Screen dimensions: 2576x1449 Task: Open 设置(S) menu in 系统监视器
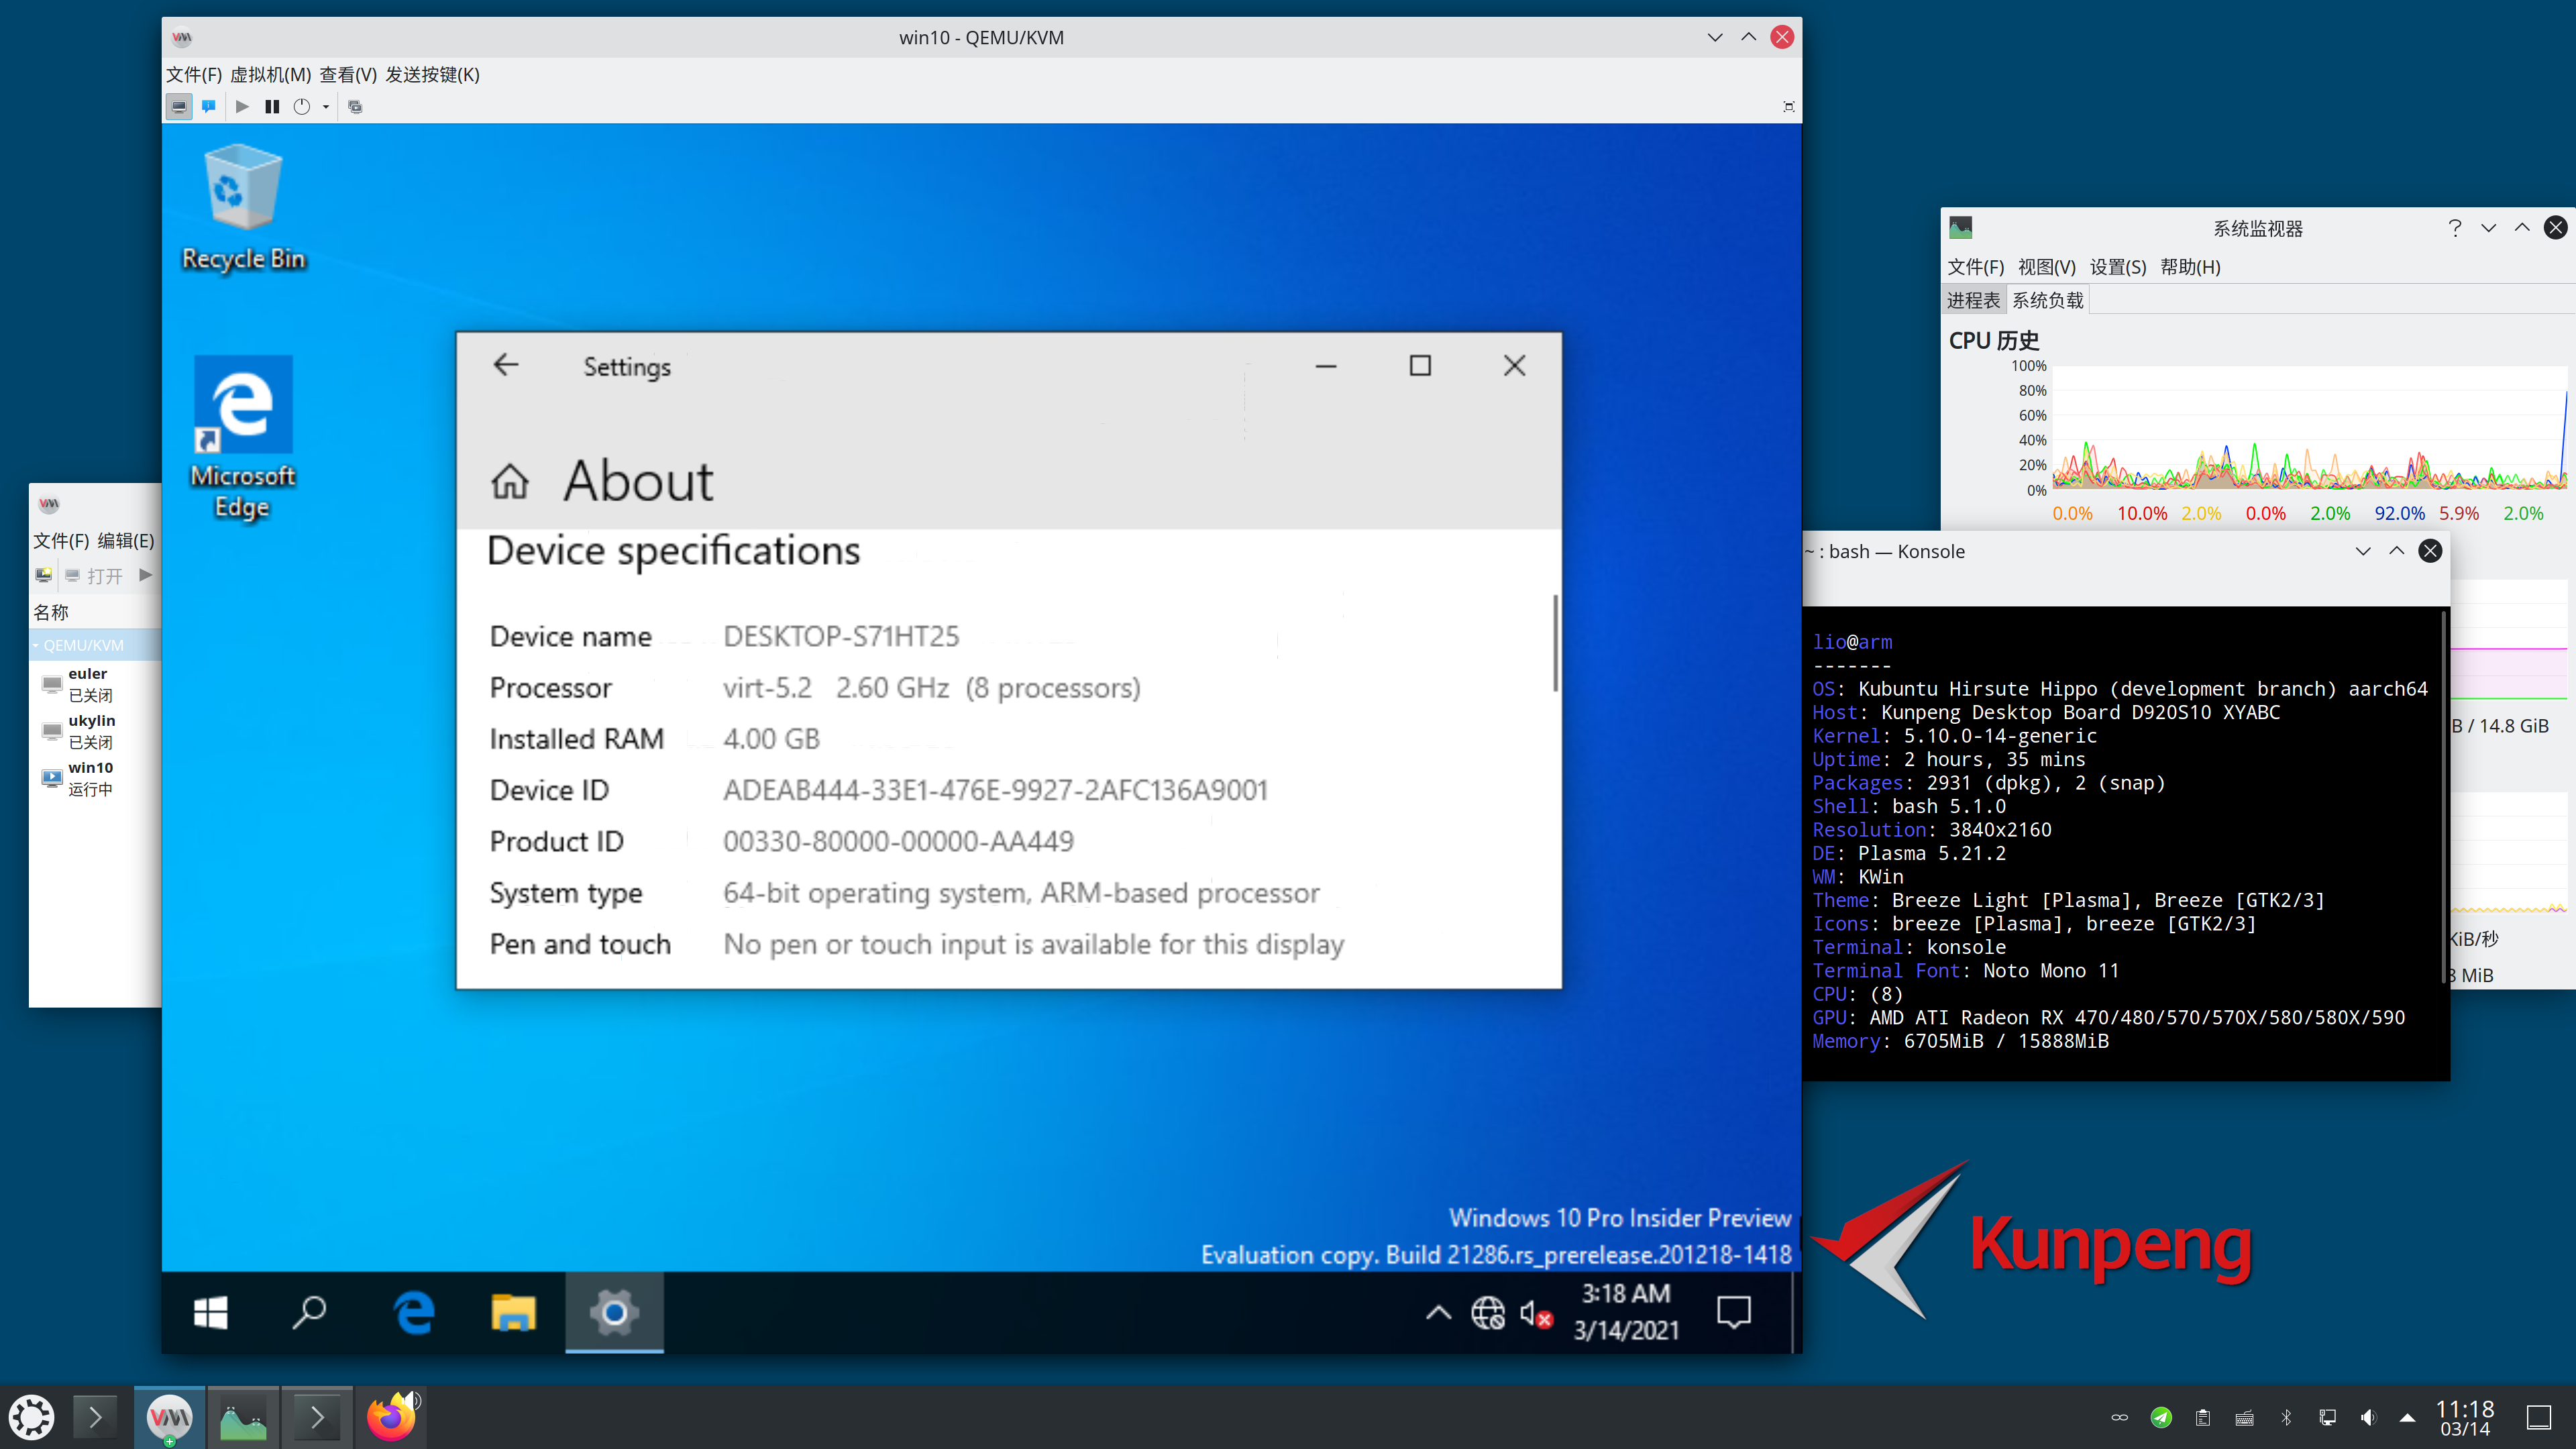(2118, 267)
